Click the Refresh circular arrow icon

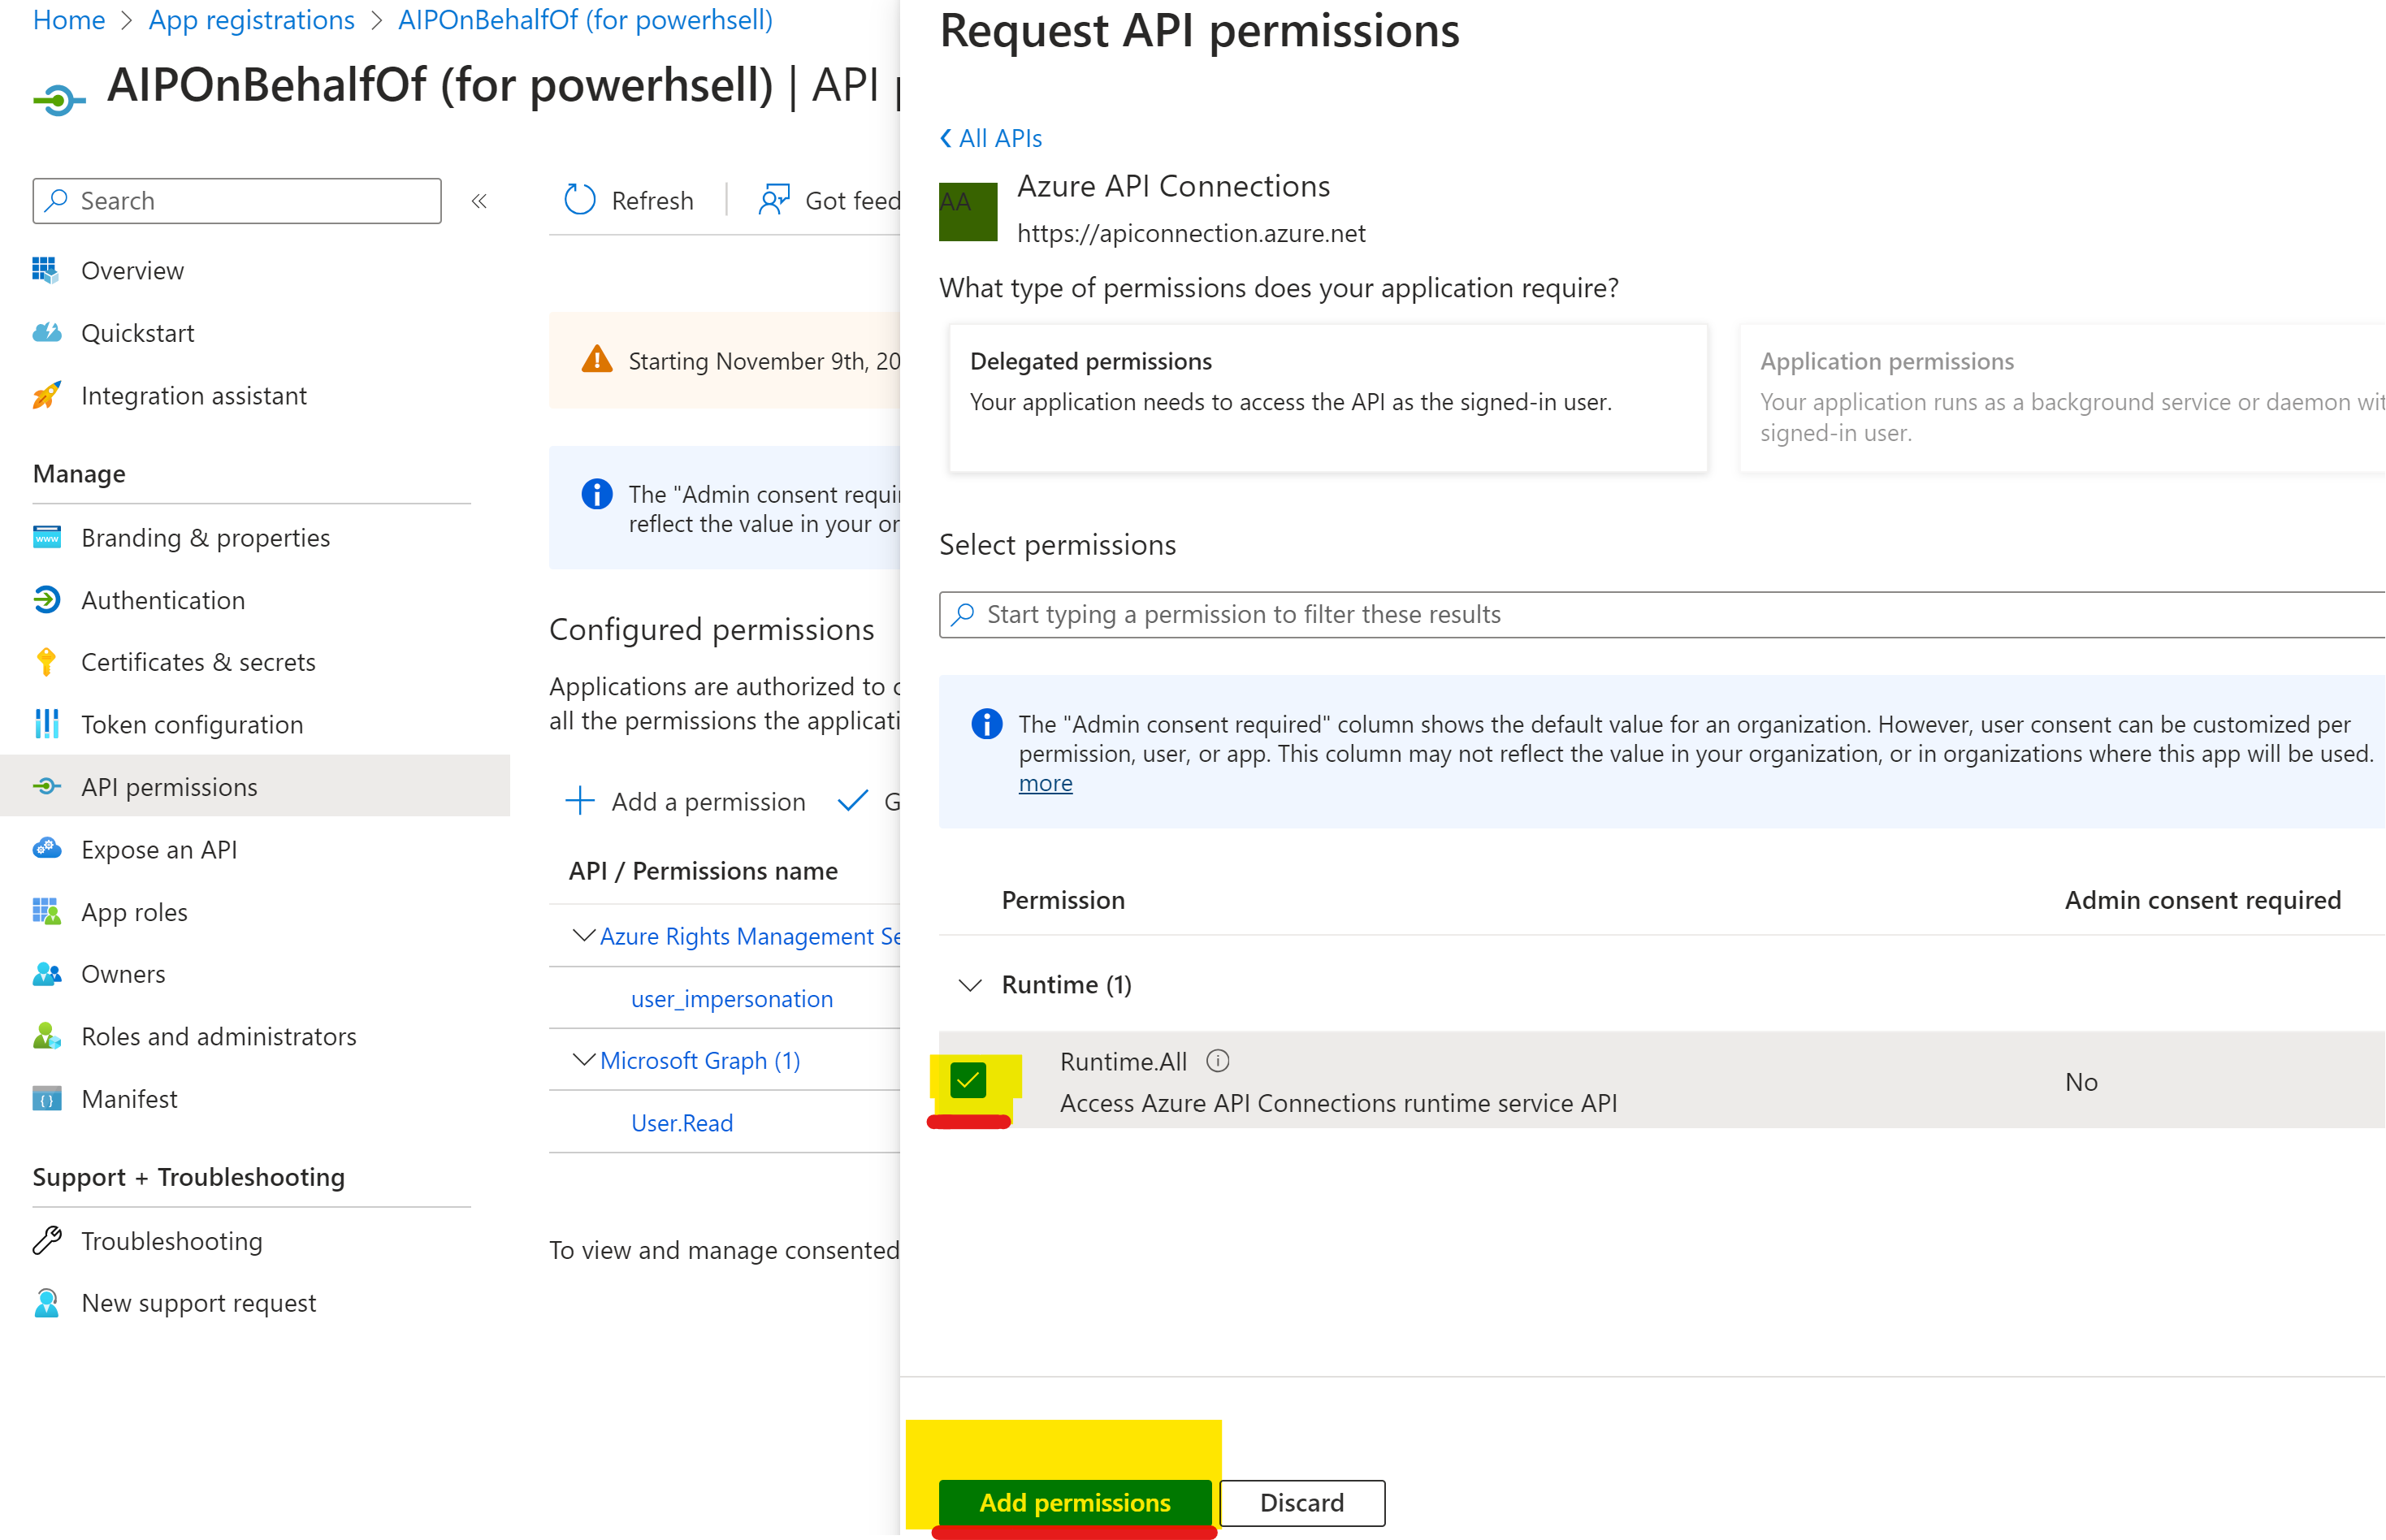[580, 200]
